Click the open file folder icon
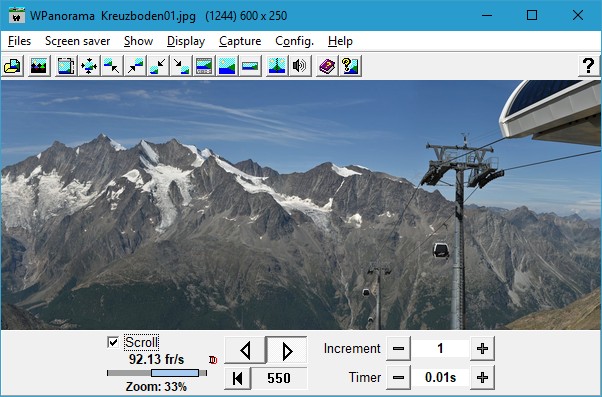The image size is (602, 397). (13, 66)
